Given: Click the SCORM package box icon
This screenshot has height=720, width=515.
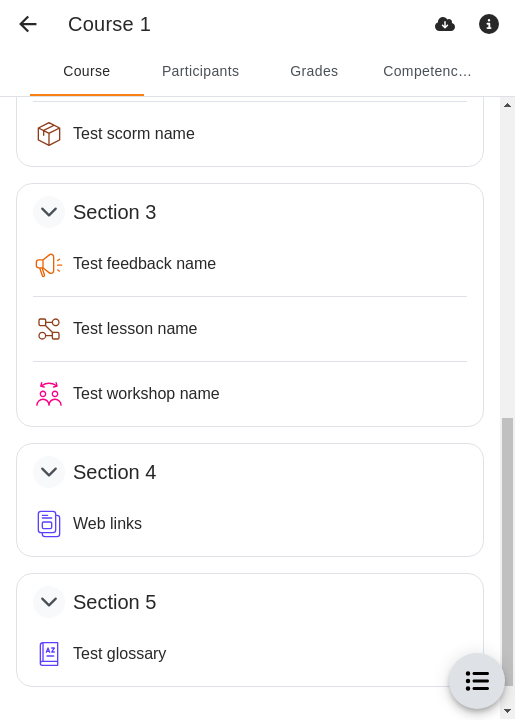Looking at the screenshot, I should pyautogui.click(x=49, y=134).
